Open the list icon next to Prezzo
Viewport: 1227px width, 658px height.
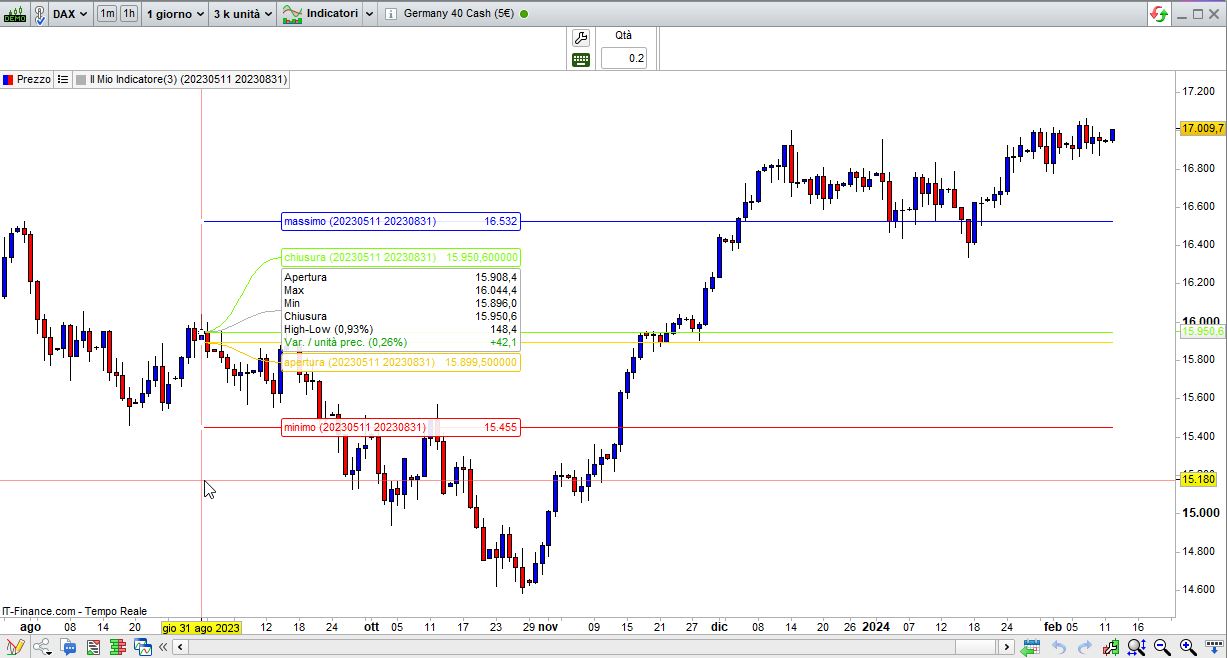62,79
